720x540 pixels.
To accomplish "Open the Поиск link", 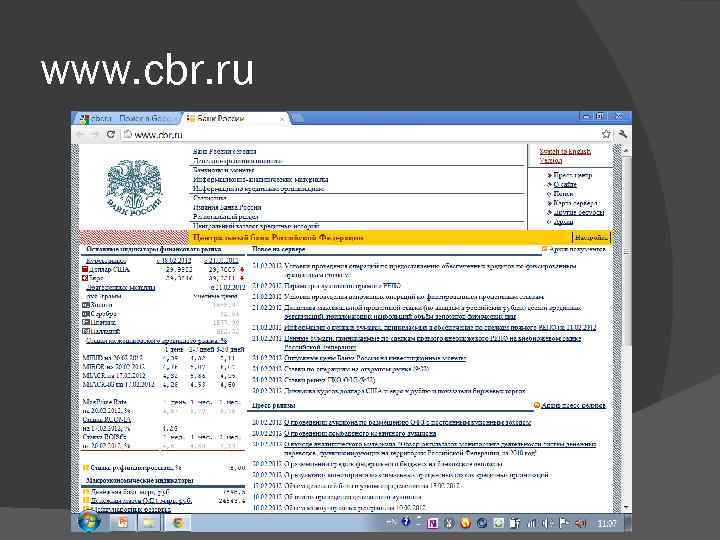I will [563, 193].
